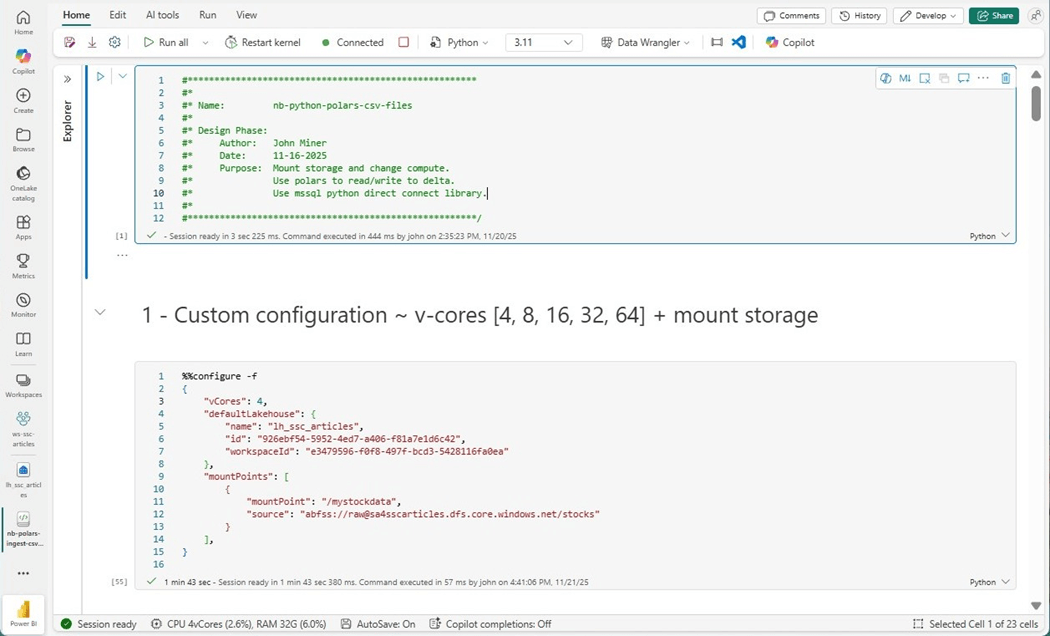Run the first cell with play icon
The height and width of the screenshot is (636, 1050).
click(100, 76)
